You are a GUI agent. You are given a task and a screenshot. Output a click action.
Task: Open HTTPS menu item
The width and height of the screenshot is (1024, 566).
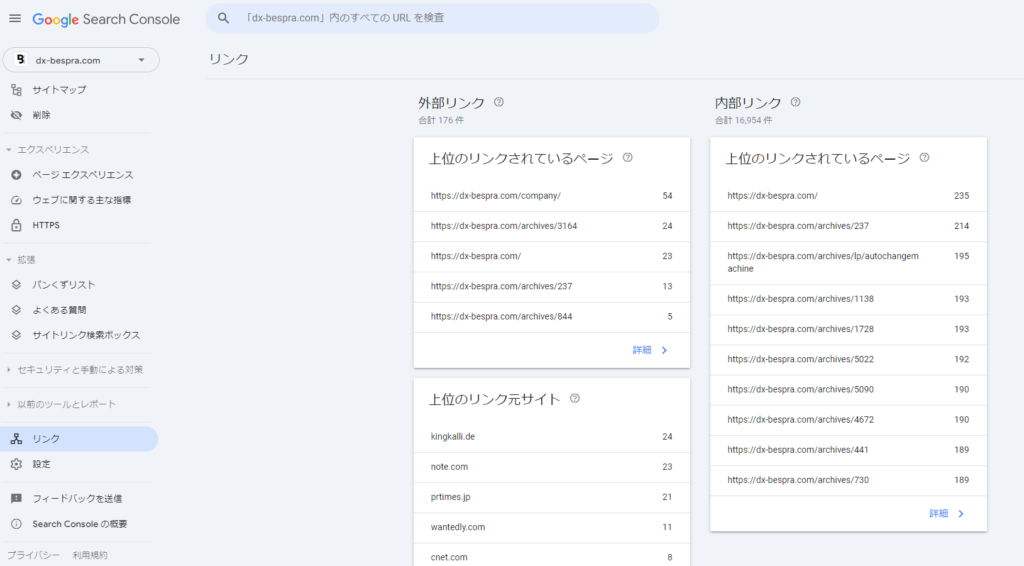click(79, 225)
